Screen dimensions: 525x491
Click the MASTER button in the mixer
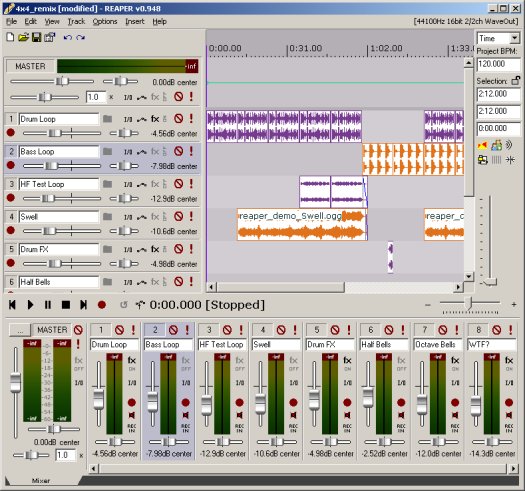coord(52,330)
